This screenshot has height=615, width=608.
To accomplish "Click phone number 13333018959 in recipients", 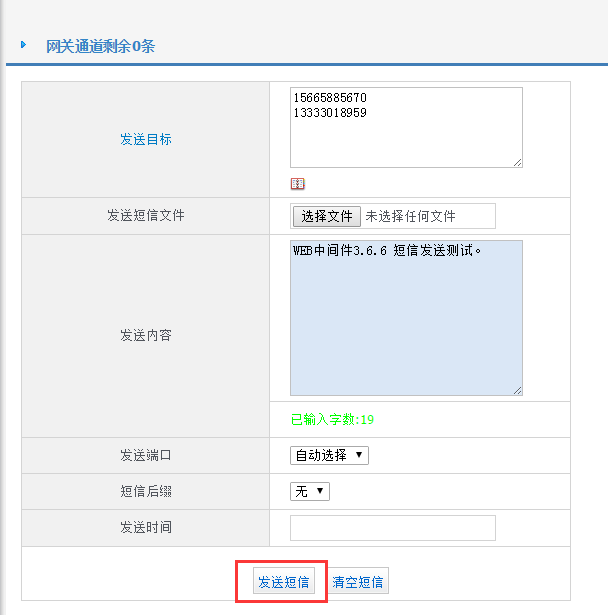I will click(330, 113).
